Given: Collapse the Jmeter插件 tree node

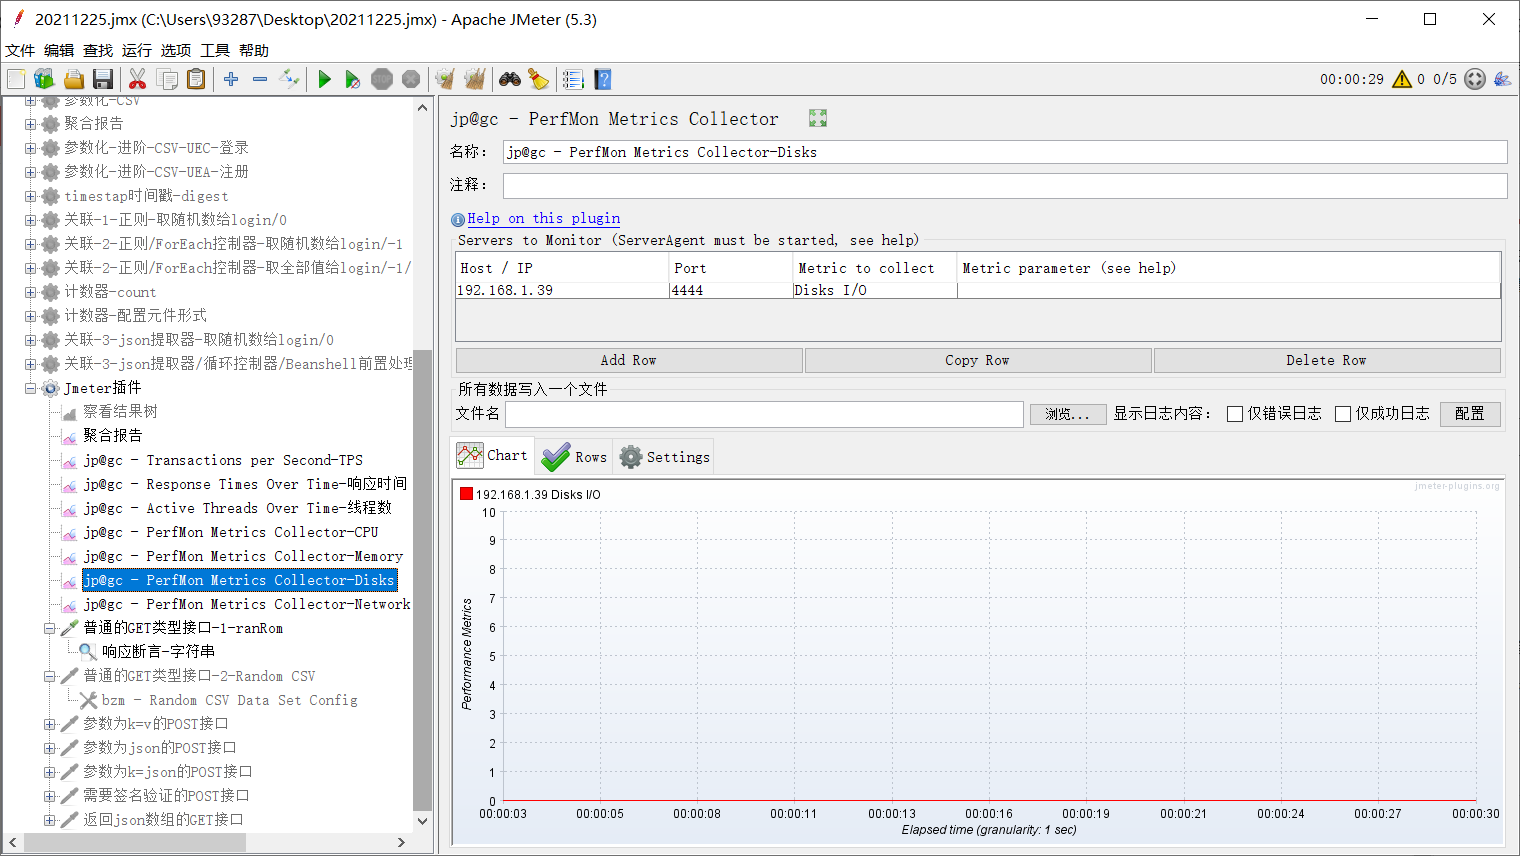Looking at the screenshot, I should pyautogui.click(x=30, y=388).
